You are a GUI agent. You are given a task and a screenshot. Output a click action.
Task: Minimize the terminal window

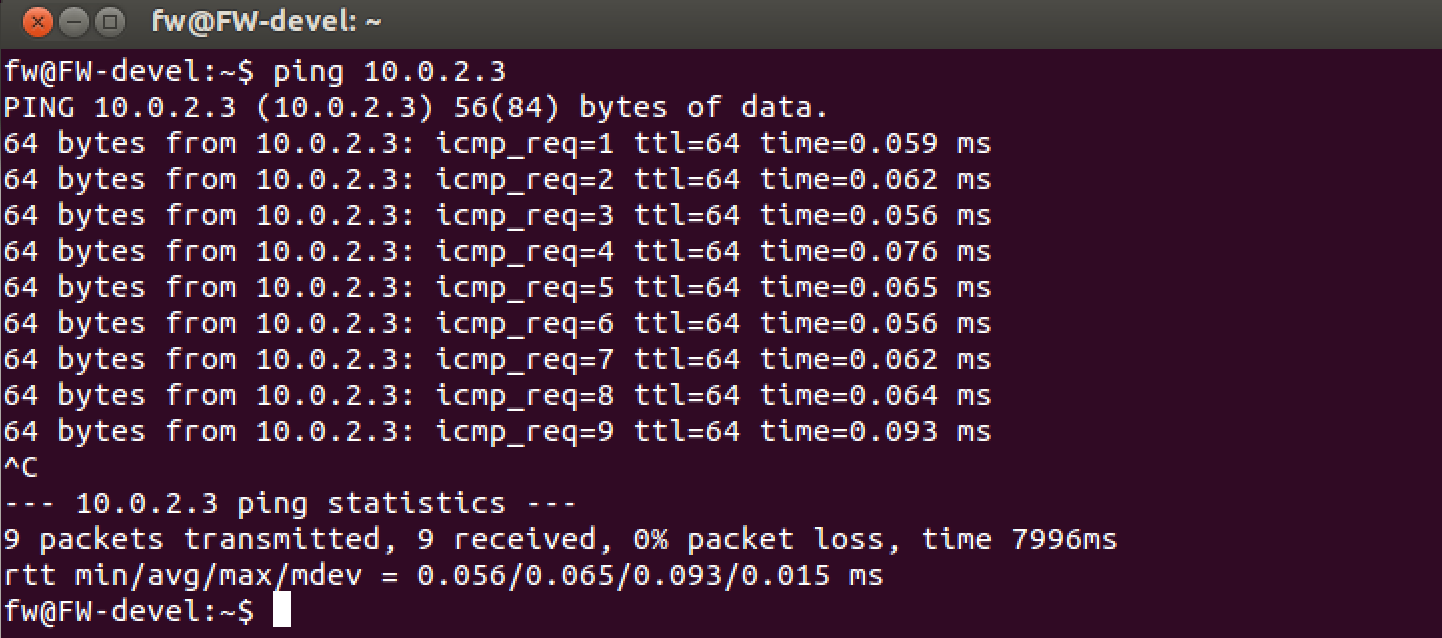75,21
